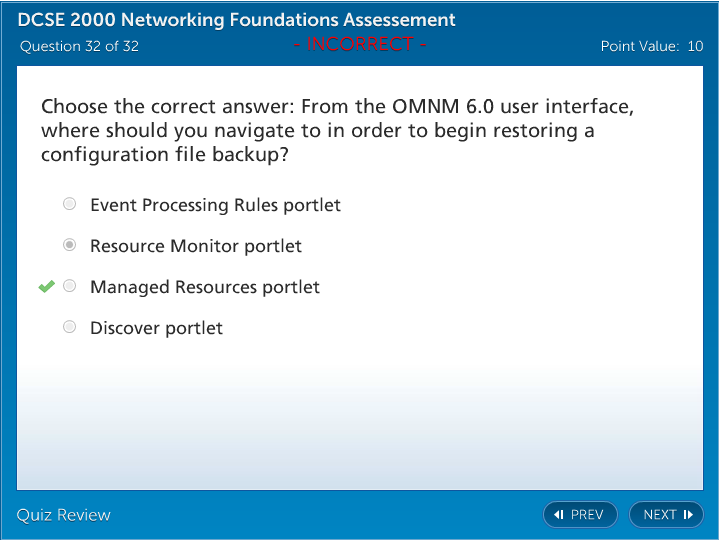Click the 'Question 32 of 32' counter

(x=79, y=46)
